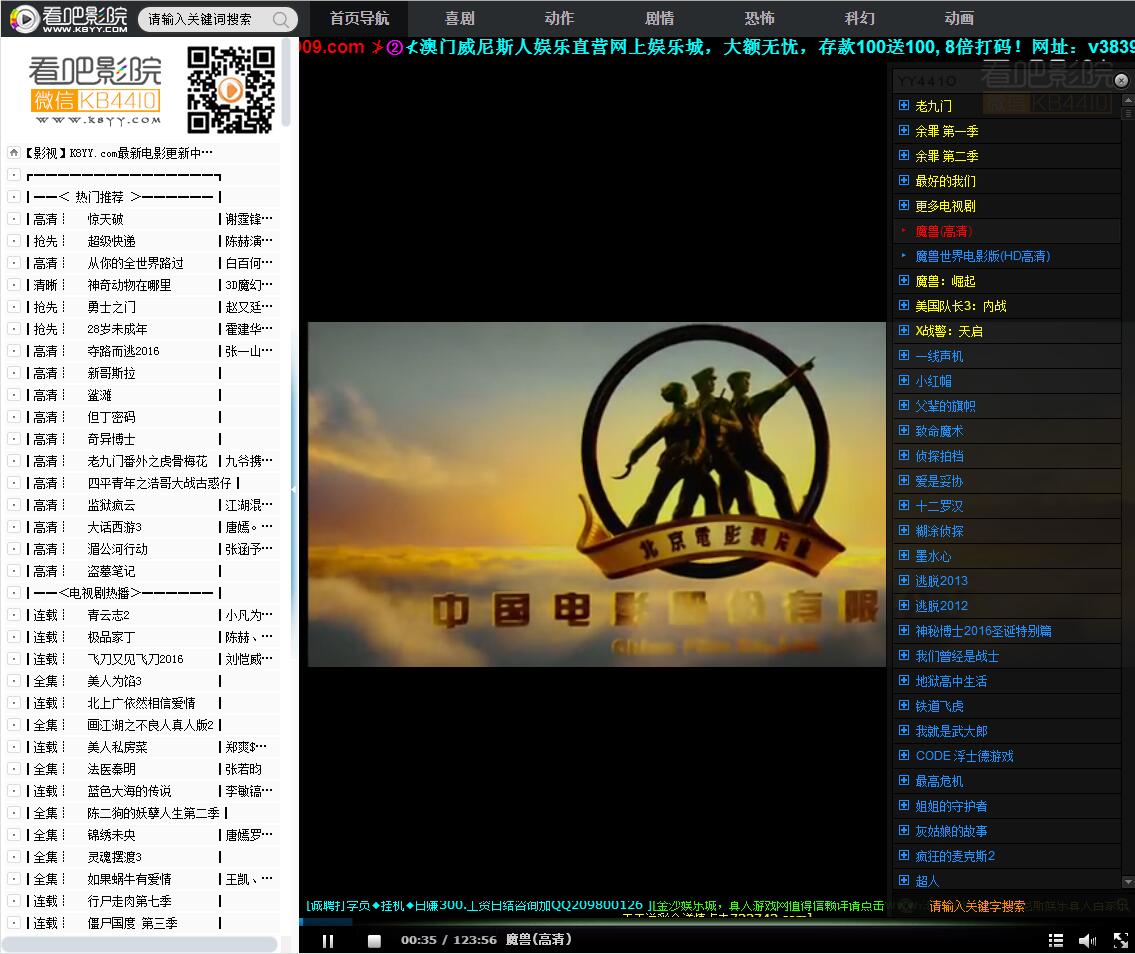Switch player to fullscreen

1121,940
